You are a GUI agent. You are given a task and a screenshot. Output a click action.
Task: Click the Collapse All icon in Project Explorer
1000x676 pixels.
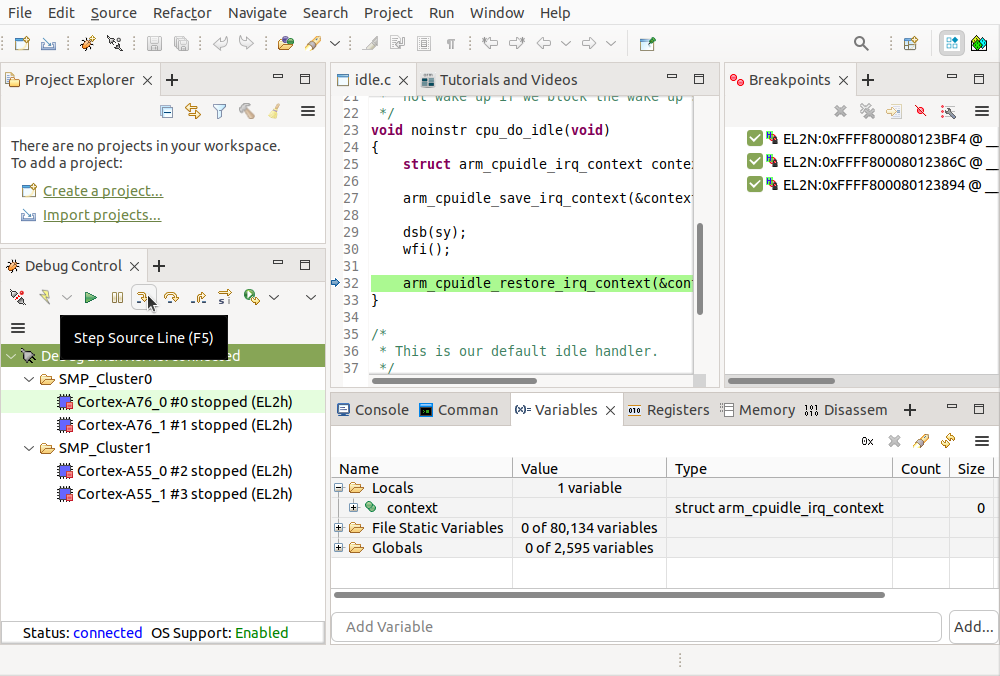[167, 112]
